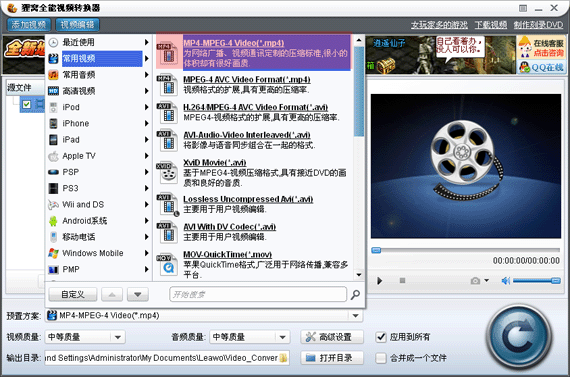Image resolution: width=570 pixels, height=377 pixels.
Task: Click the iPad device icon
Action: pyautogui.click(x=53, y=140)
